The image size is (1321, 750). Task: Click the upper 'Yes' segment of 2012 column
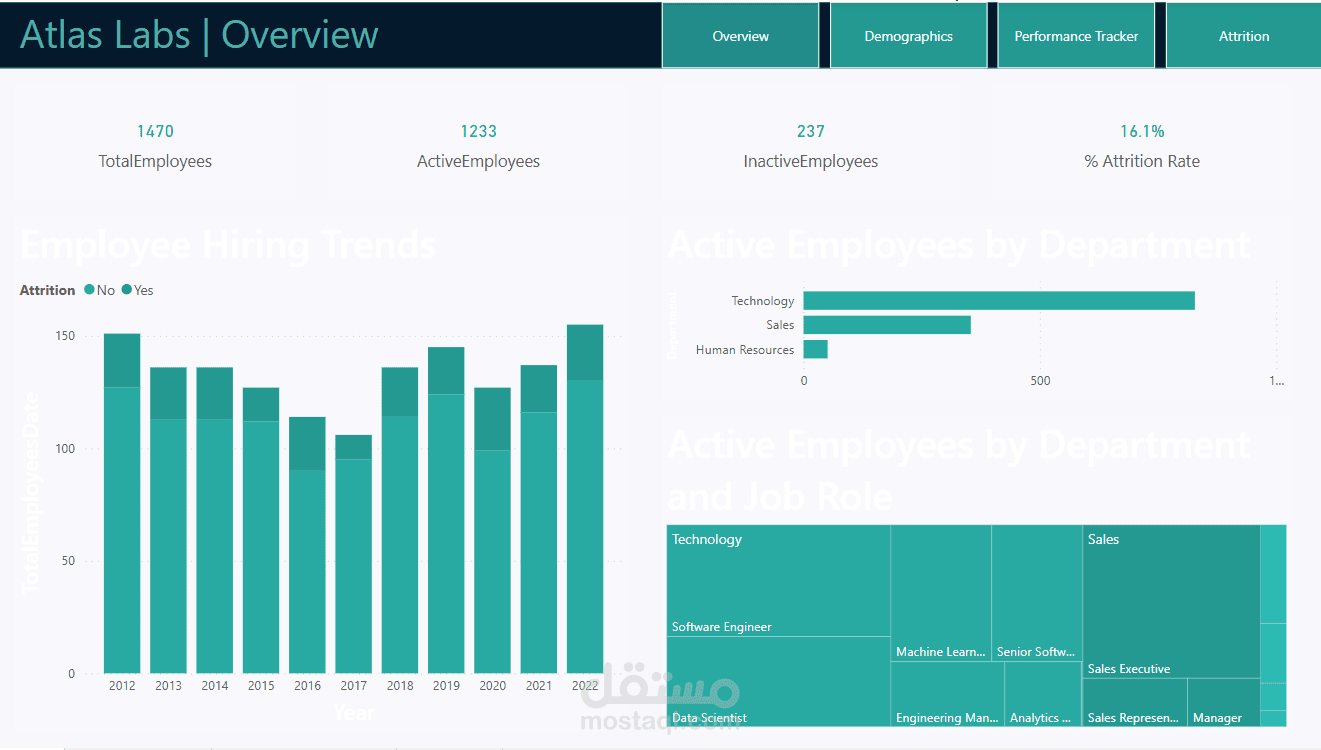point(122,360)
